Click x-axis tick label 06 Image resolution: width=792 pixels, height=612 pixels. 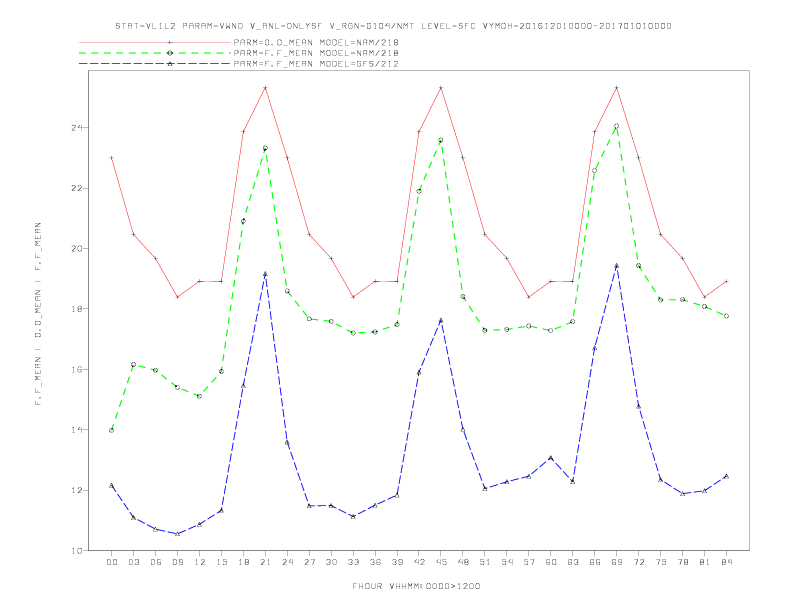click(x=156, y=562)
